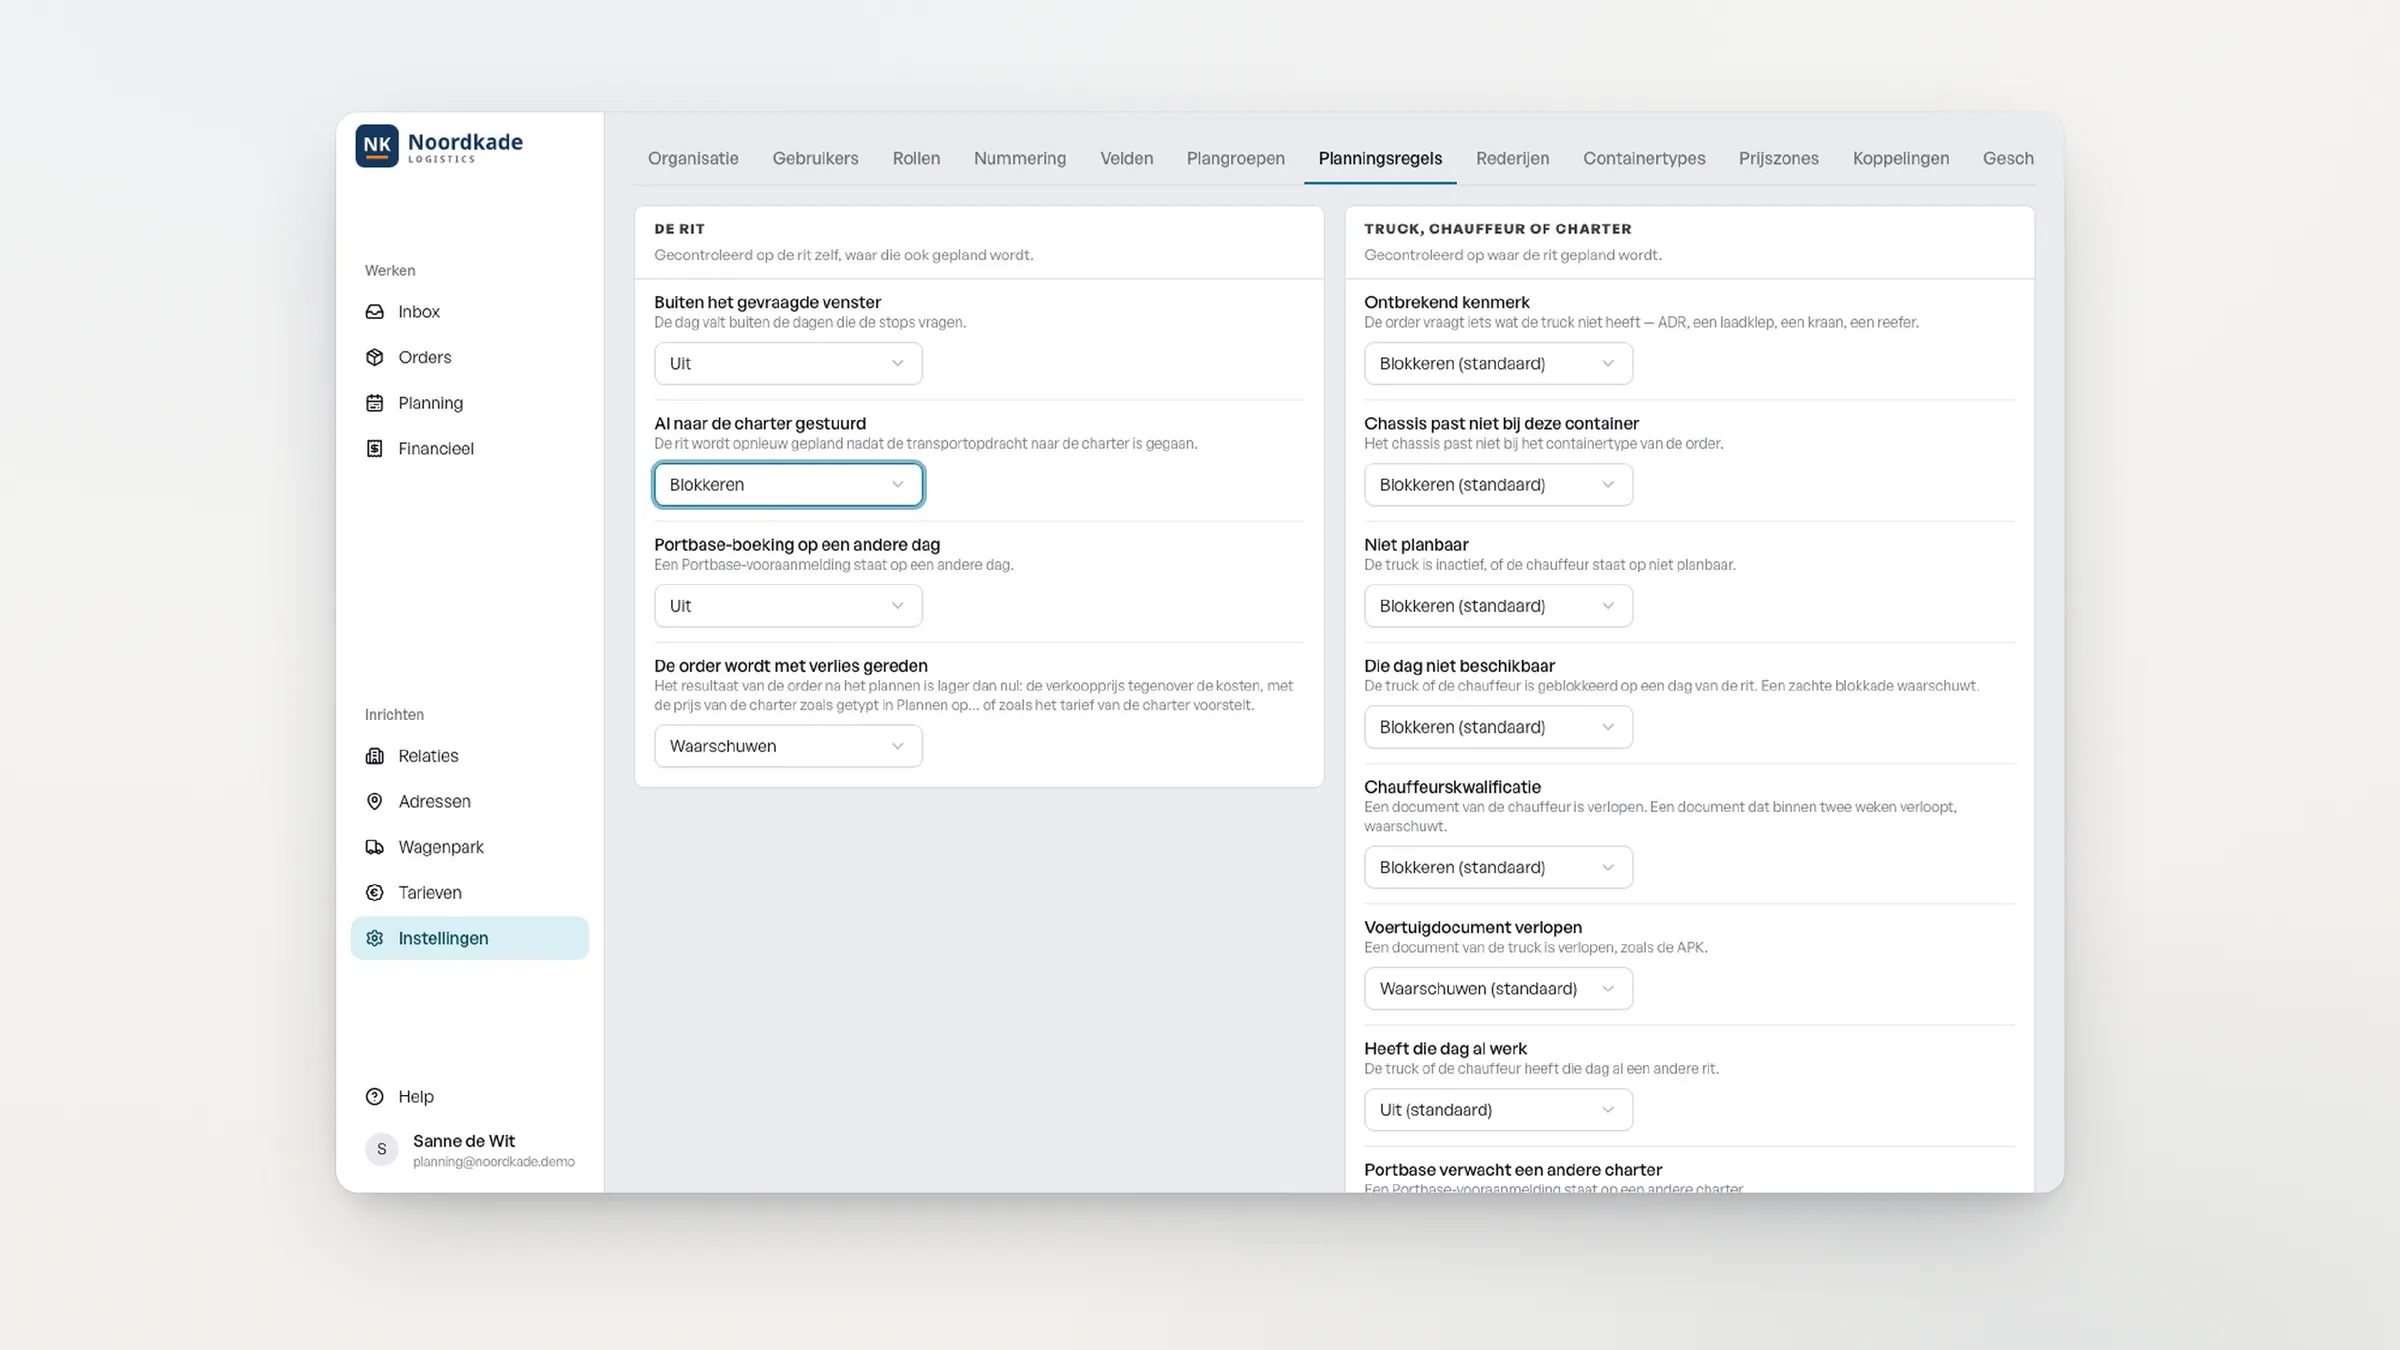Screen dimensions: 2400x1350
Task: Open the 'Die dag niet beschikbaar' dropdown
Action: click(1498, 727)
